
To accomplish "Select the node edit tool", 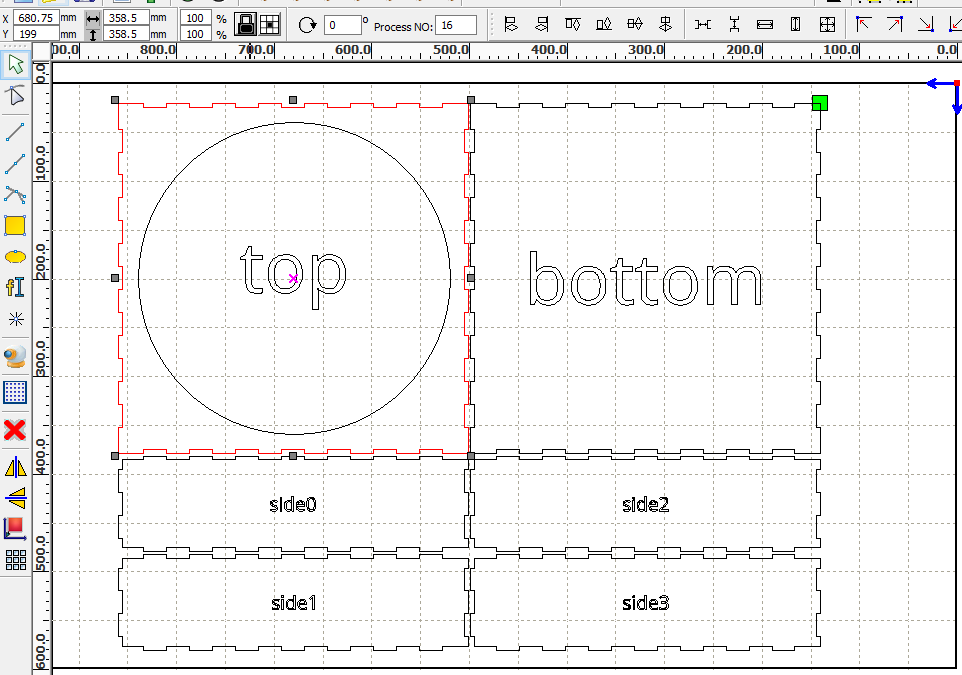I will pos(15,95).
